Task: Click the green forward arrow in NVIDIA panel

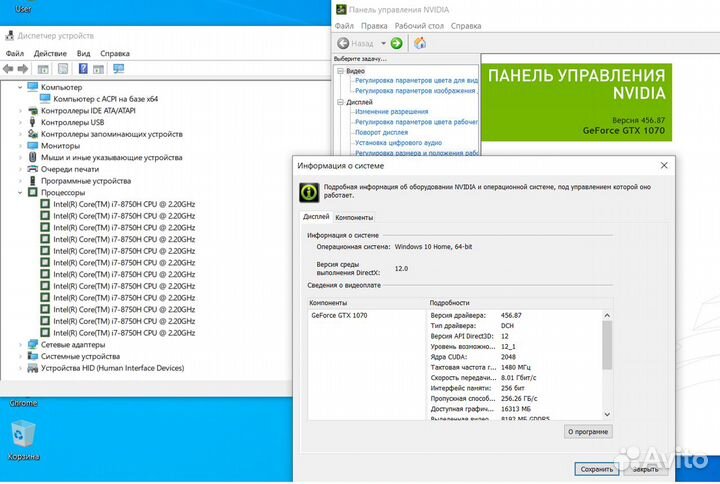Action: pyautogui.click(x=396, y=43)
